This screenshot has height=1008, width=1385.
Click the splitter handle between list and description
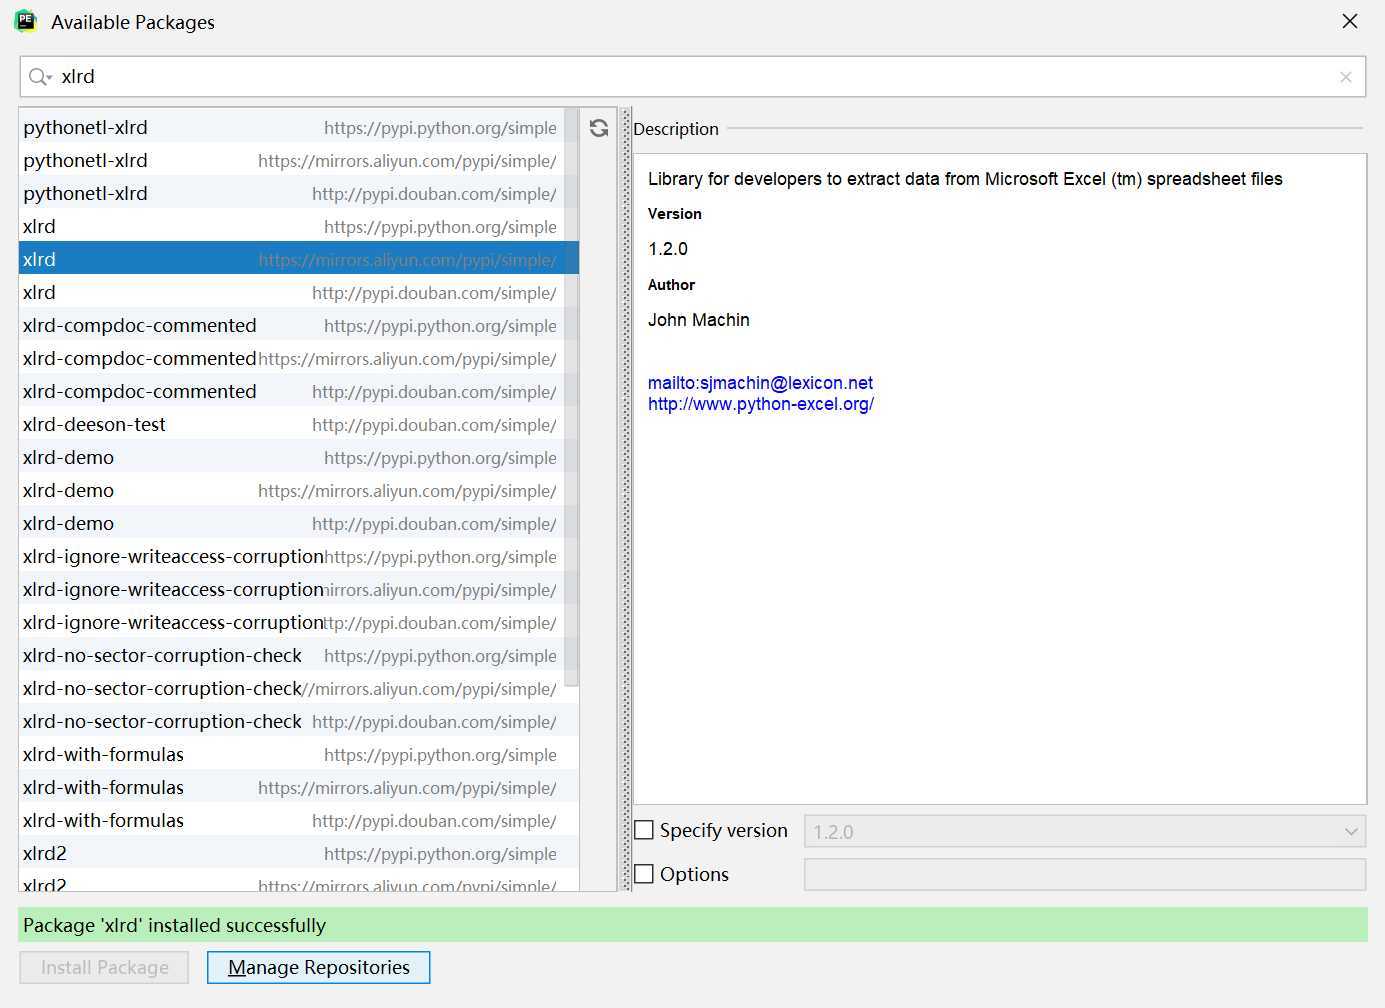(x=626, y=499)
